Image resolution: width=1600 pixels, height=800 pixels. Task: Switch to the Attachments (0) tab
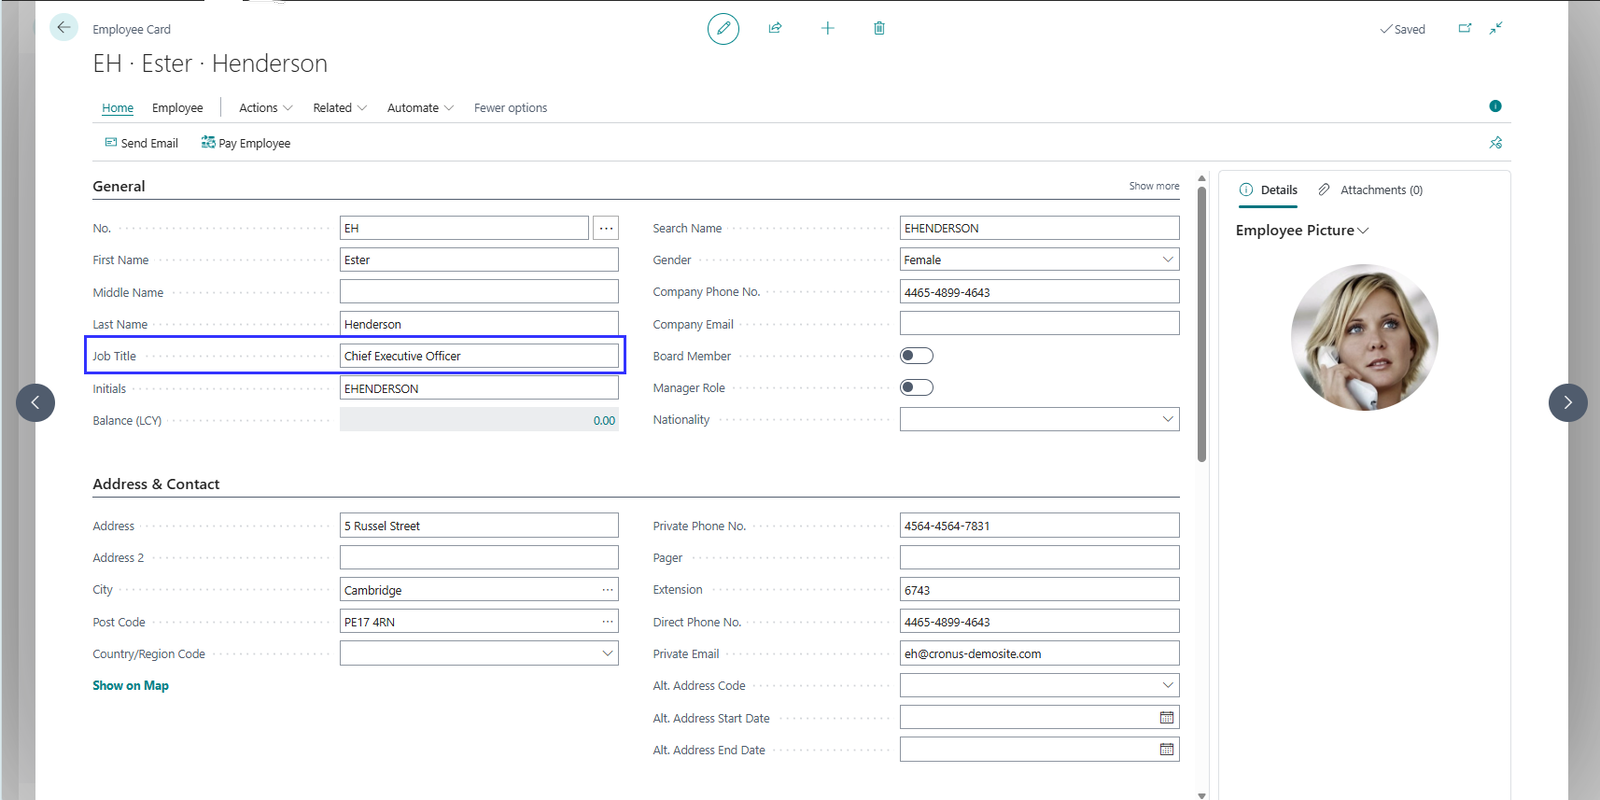pos(1370,190)
